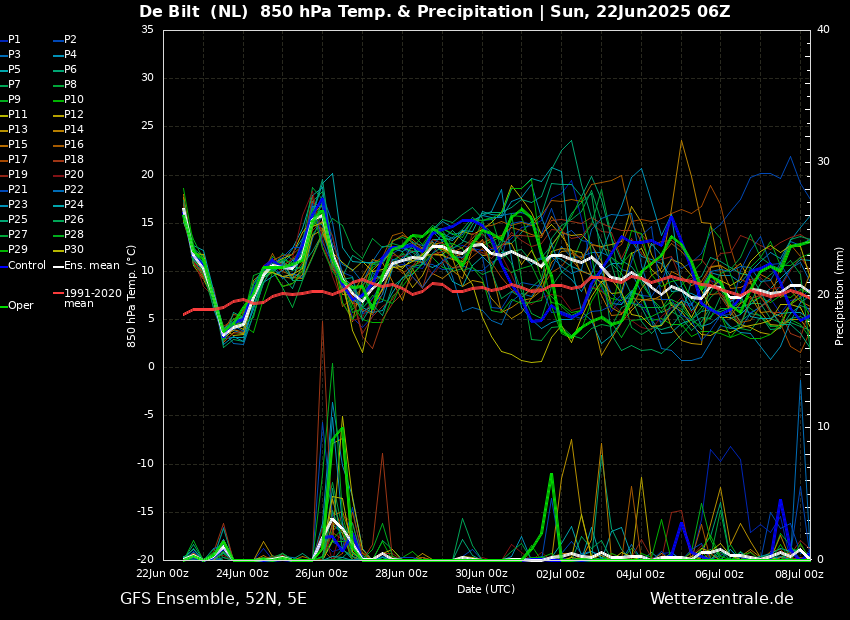Click the 22Jun 00z date tick
850x620 pixels.
[163, 574]
